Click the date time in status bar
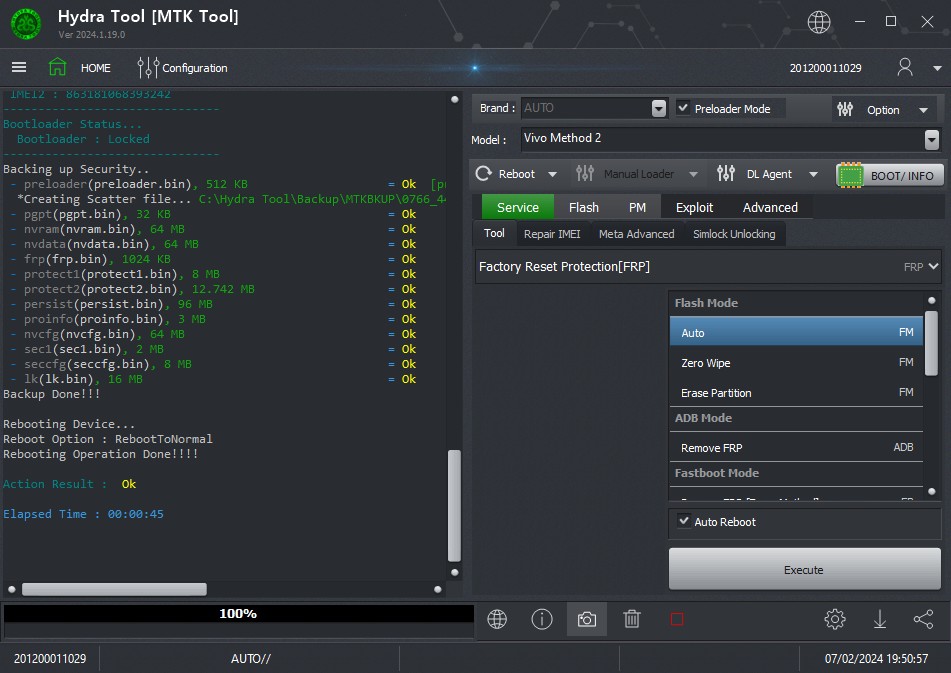 (x=876, y=658)
